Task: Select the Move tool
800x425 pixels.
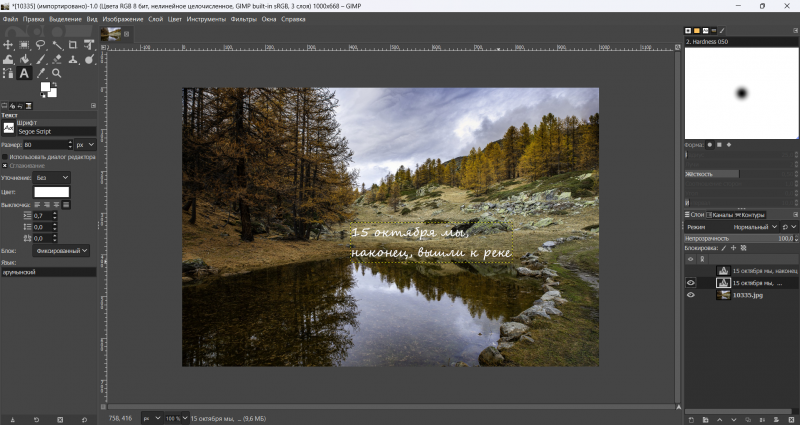Action: point(8,45)
